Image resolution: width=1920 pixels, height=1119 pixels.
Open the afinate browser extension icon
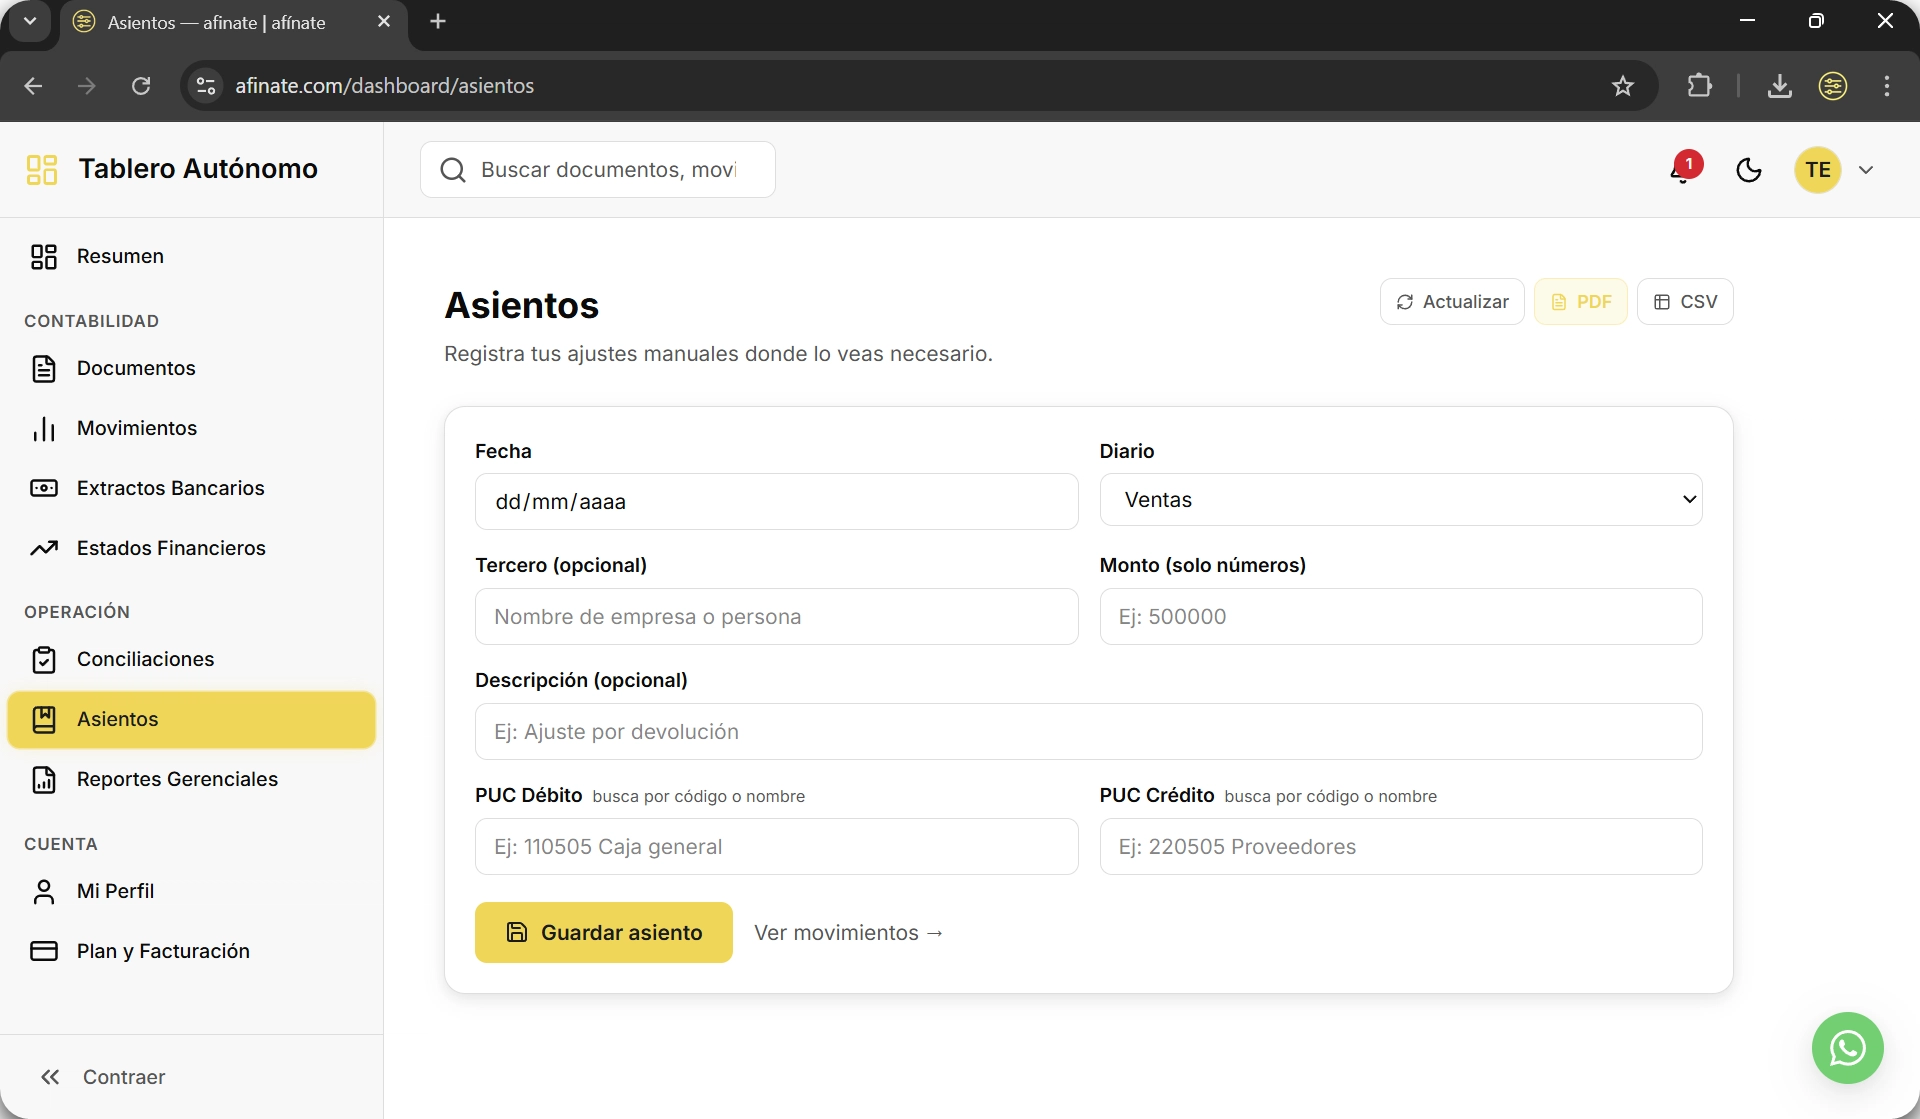(x=1832, y=86)
